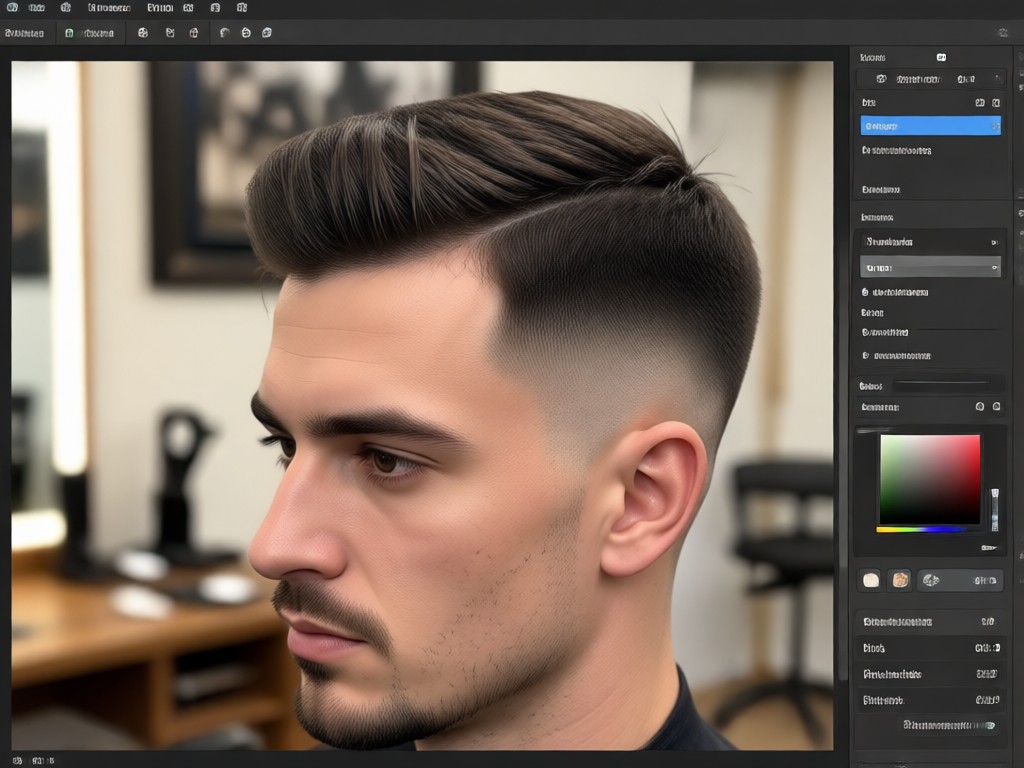Open the dark dropdown directly above the gray dropdown

[x=931, y=242]
